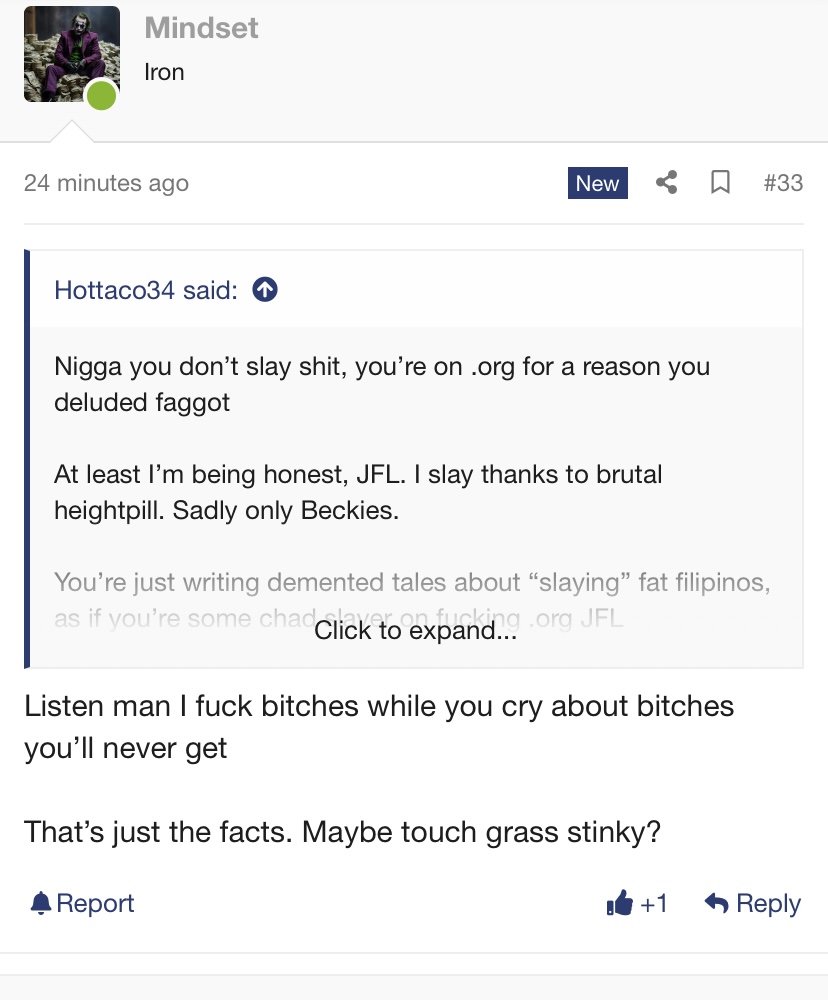The image size is (828, 1000).
Task: Click the share icon in post header
Action: point(667,183)
